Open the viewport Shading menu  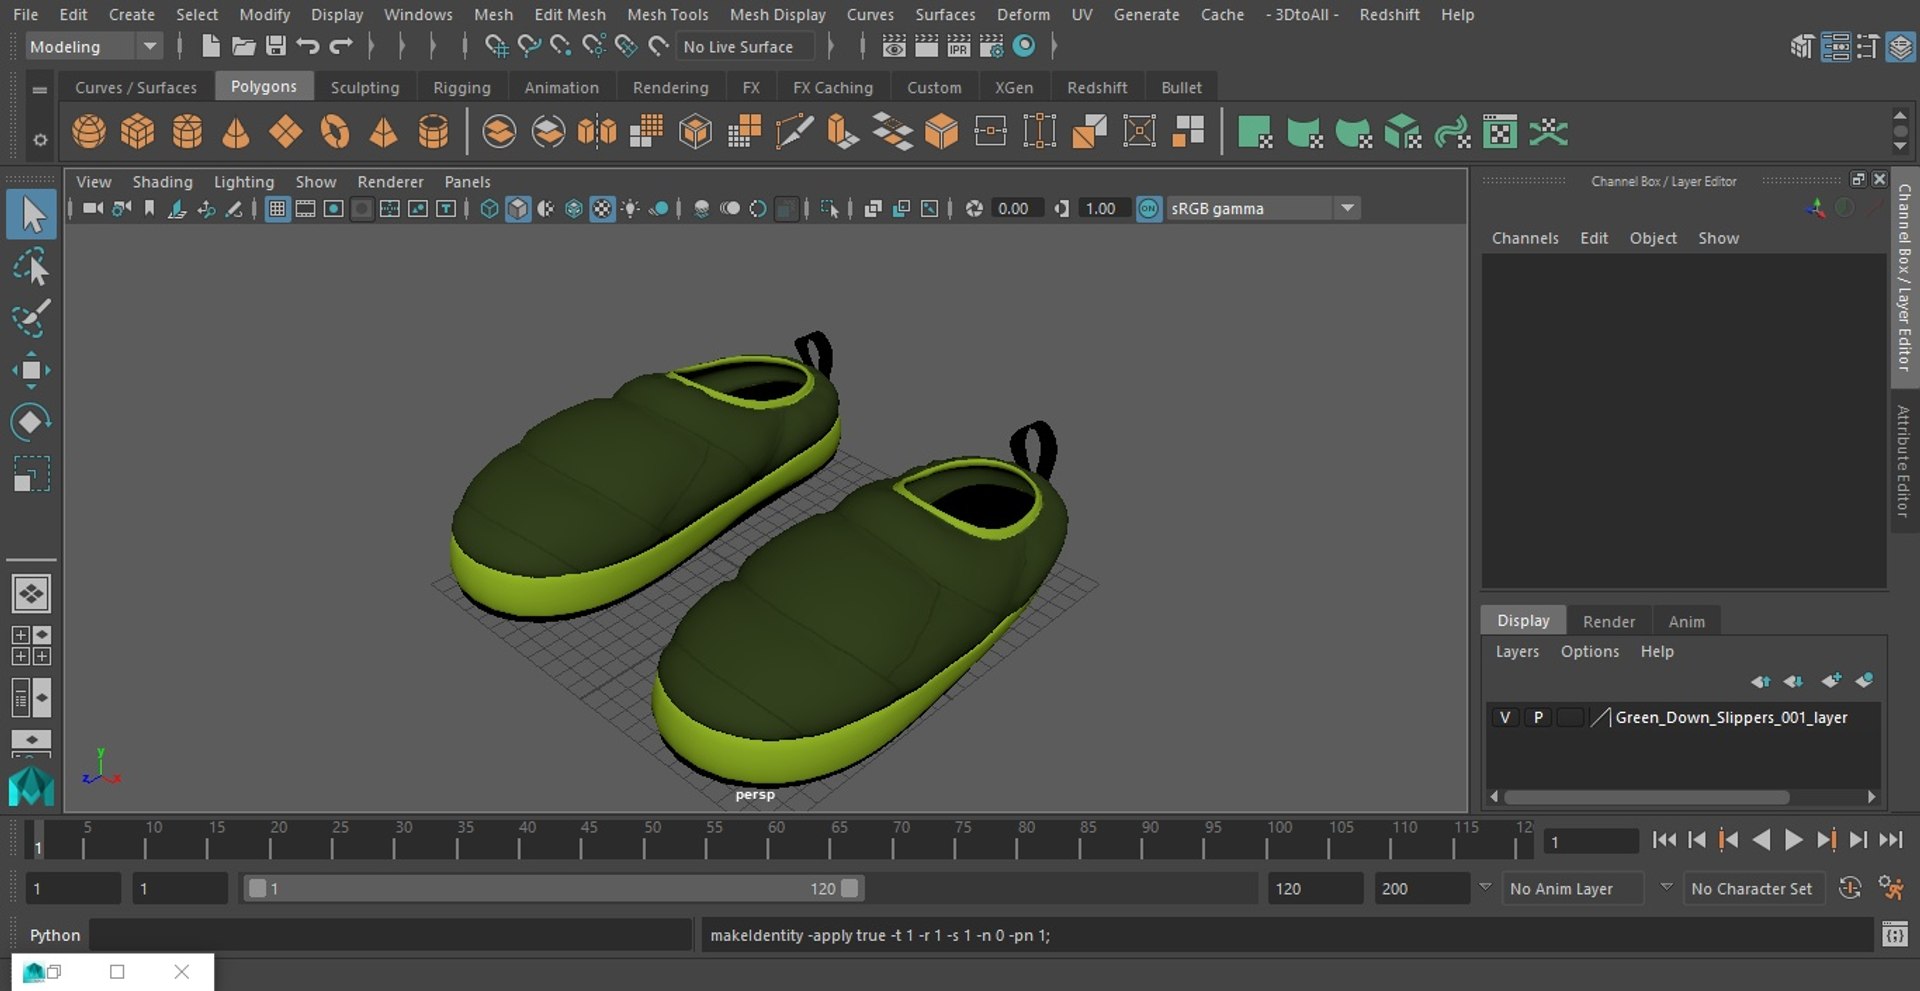(x=162, y=181)
